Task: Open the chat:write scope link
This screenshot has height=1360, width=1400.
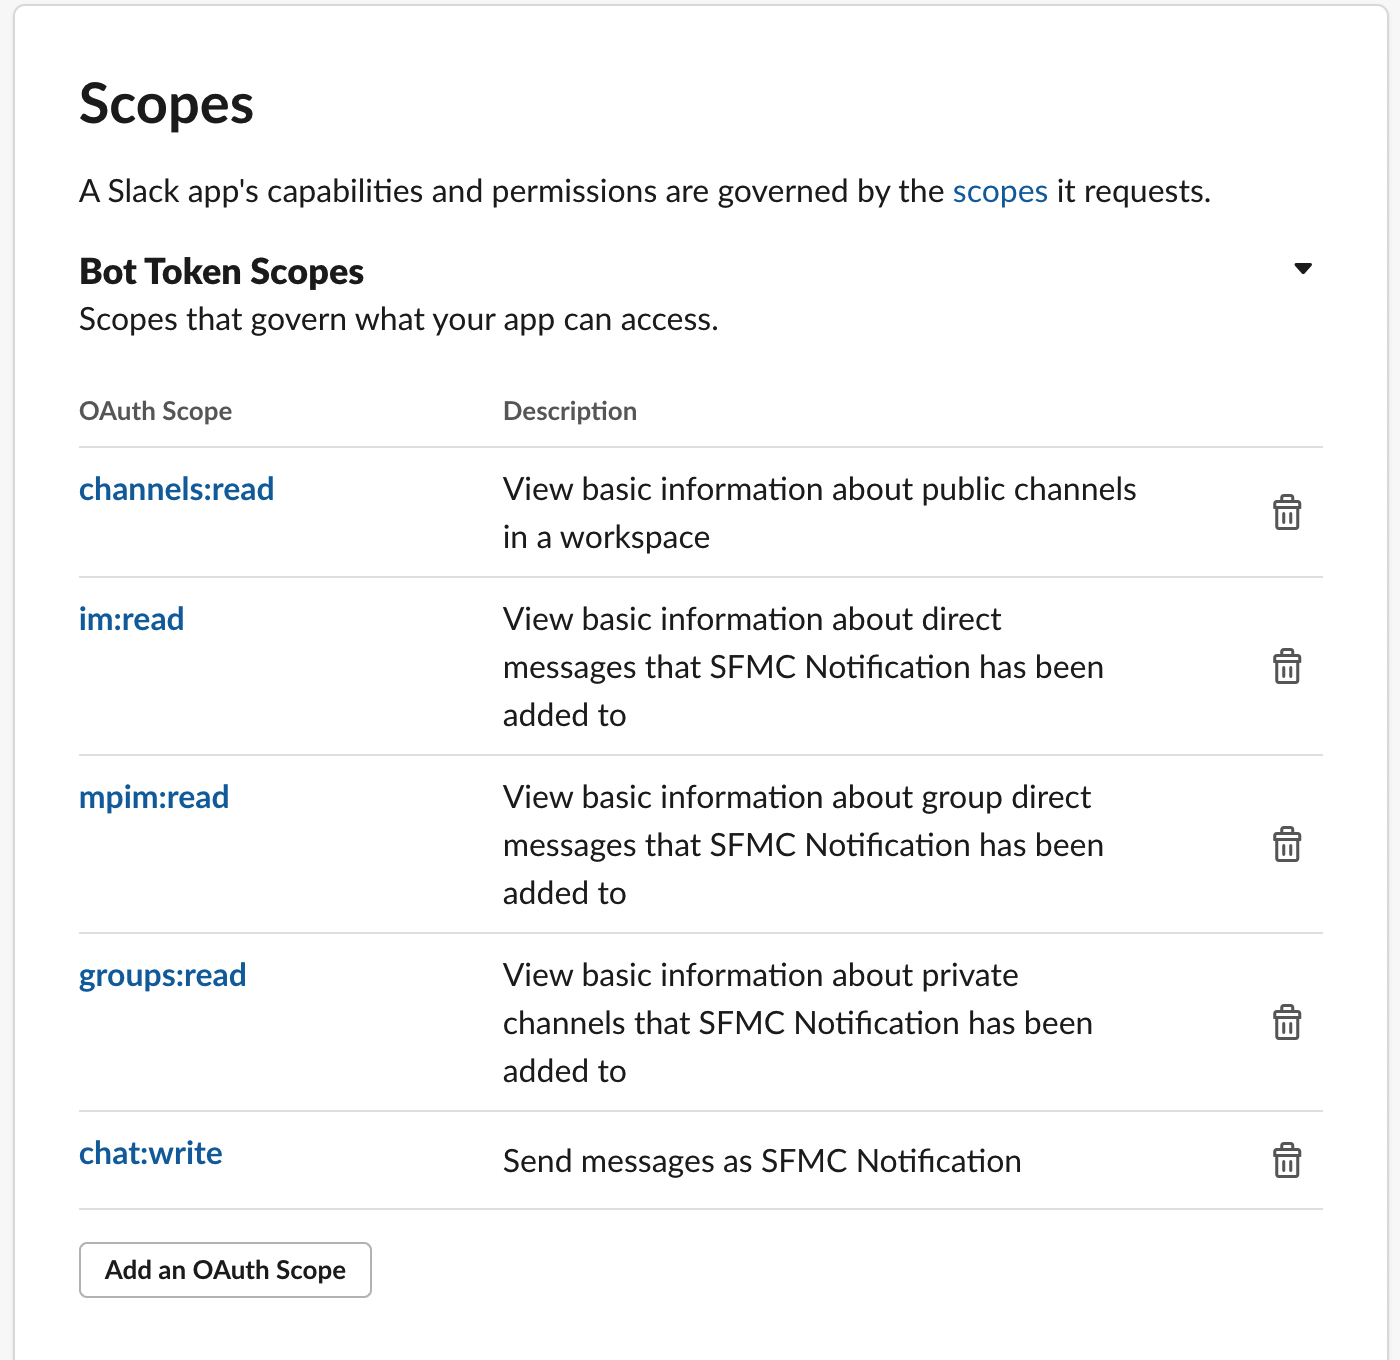Action: [x=150, y=1153]
